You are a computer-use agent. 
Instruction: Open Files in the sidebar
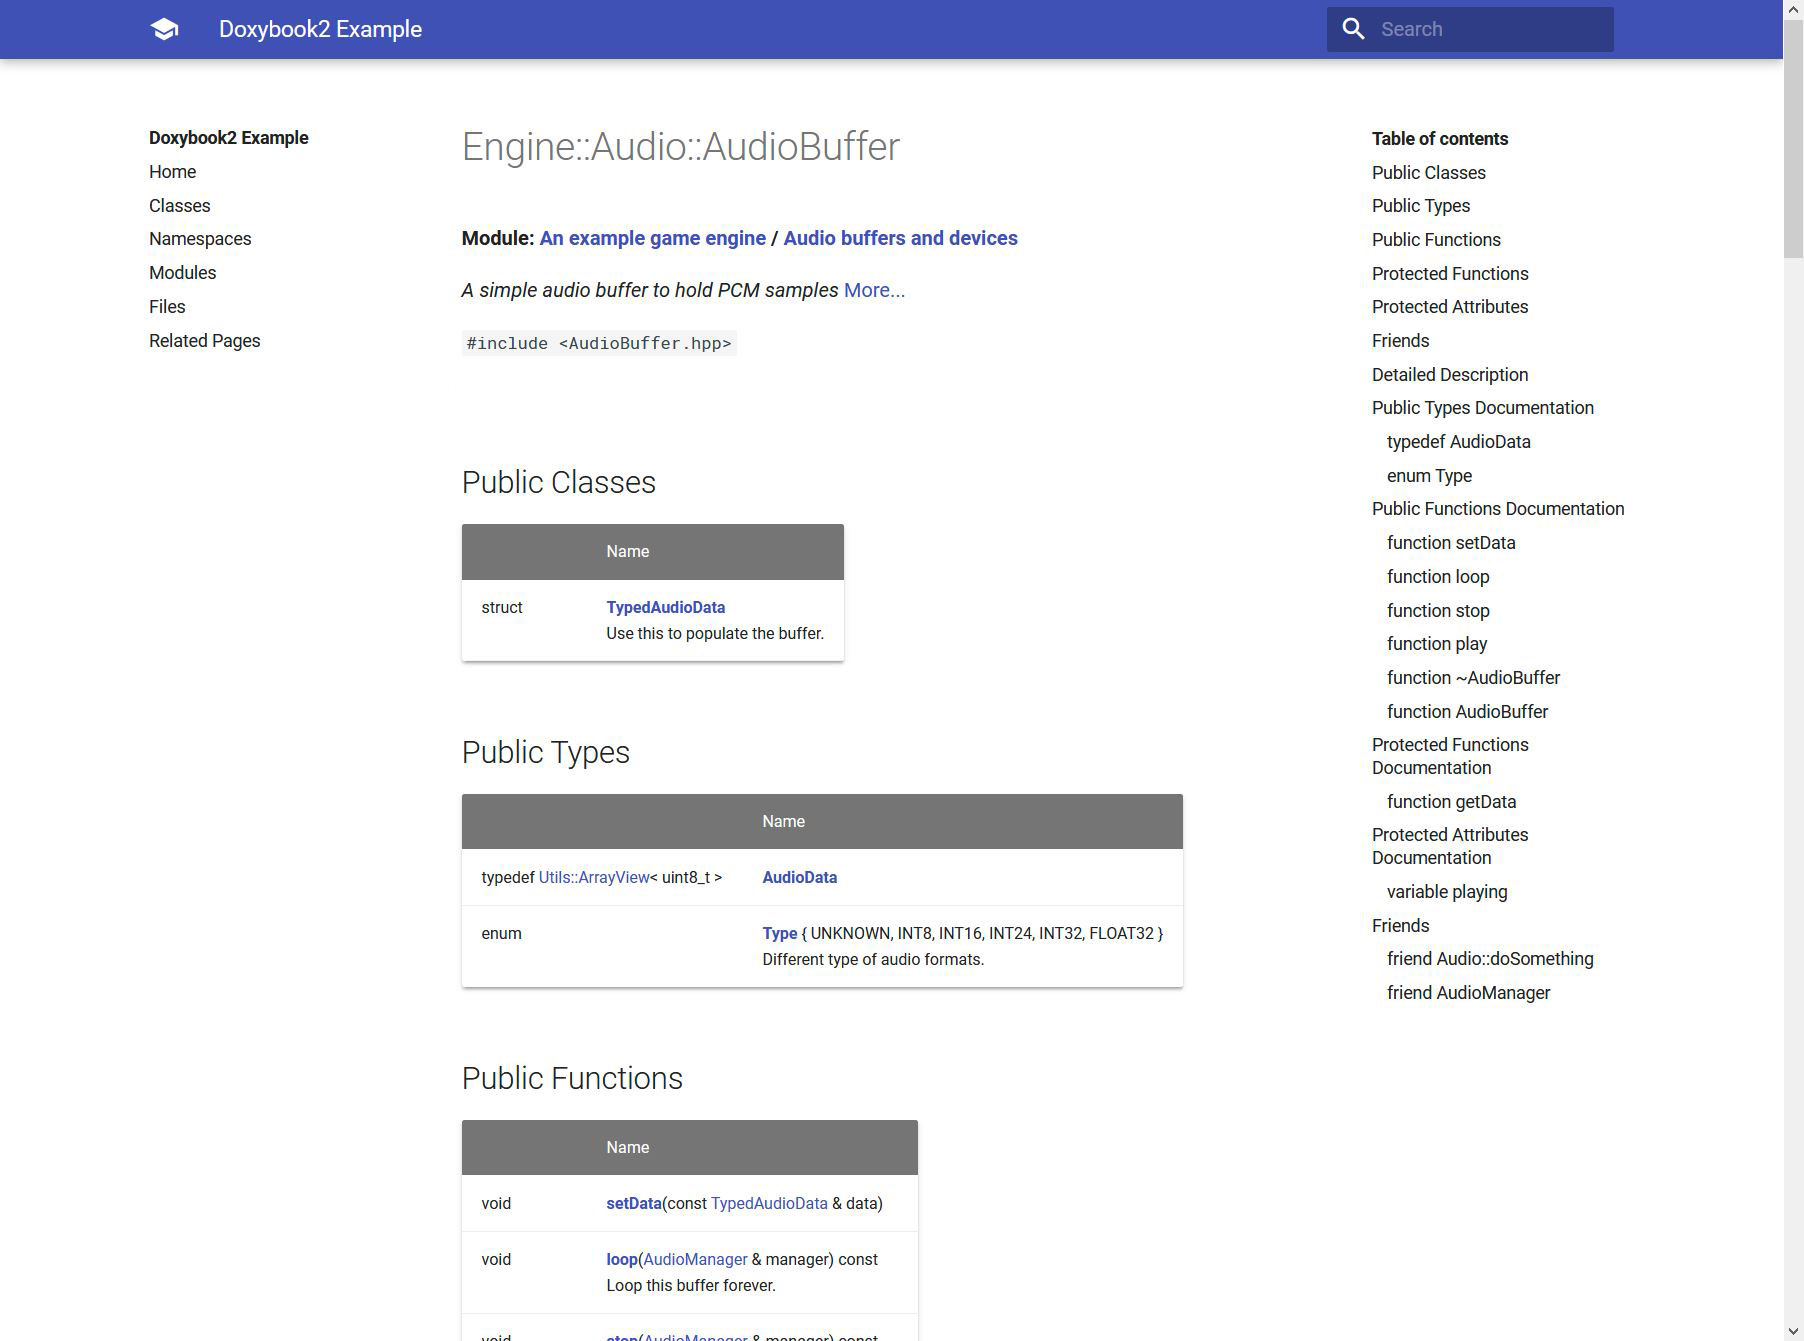coord(167,307)
